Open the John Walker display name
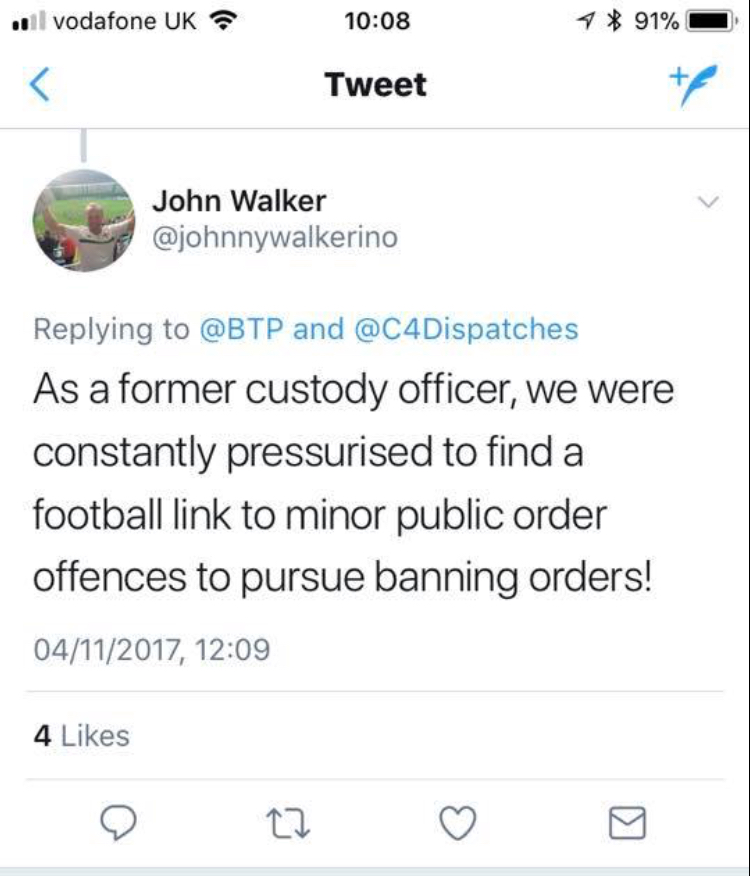 pos(239,201)
